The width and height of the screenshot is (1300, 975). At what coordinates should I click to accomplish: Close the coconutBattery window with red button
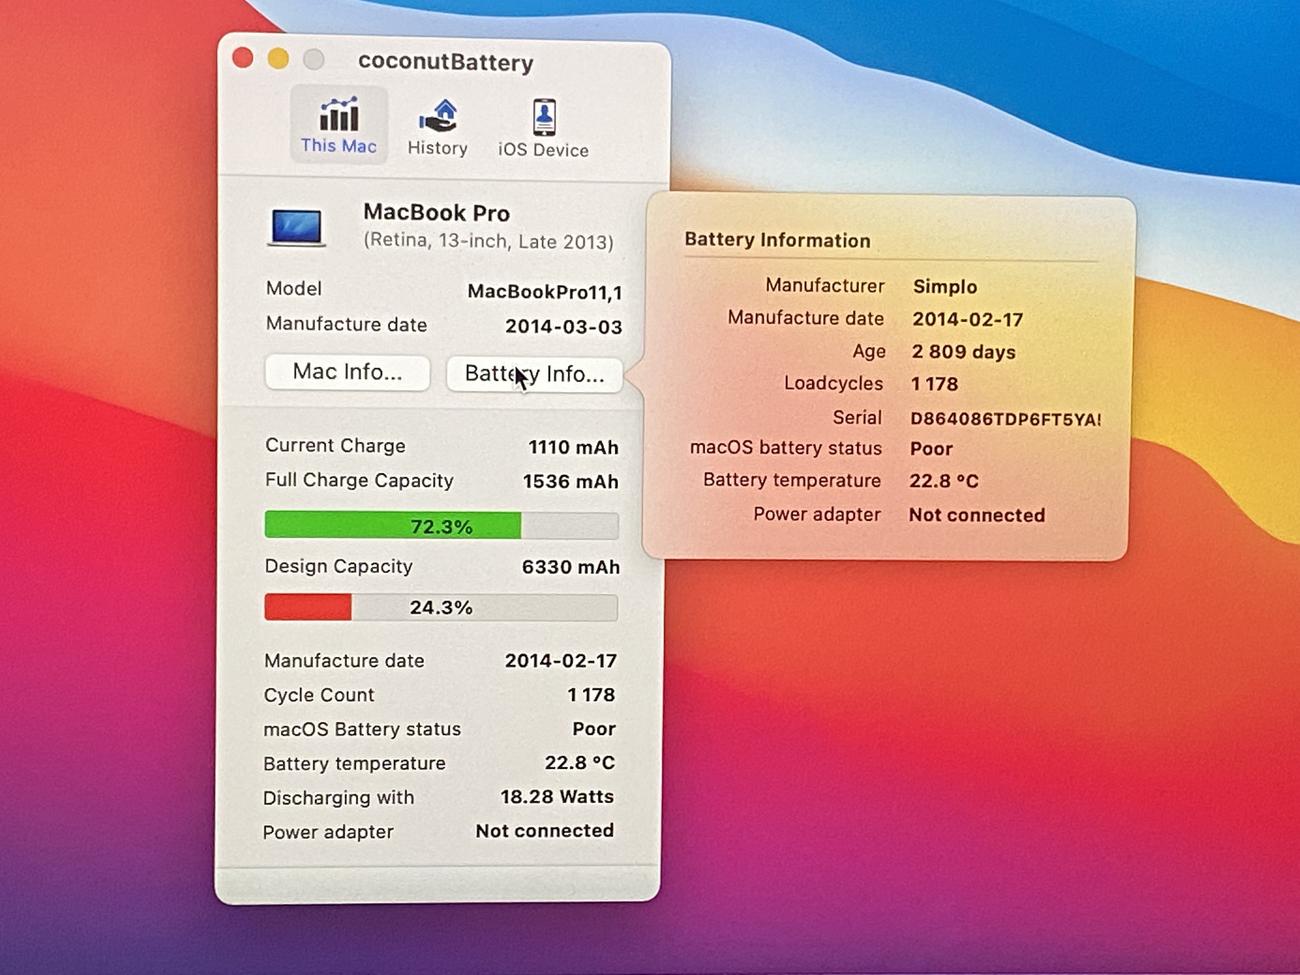(x=242, y=58)
